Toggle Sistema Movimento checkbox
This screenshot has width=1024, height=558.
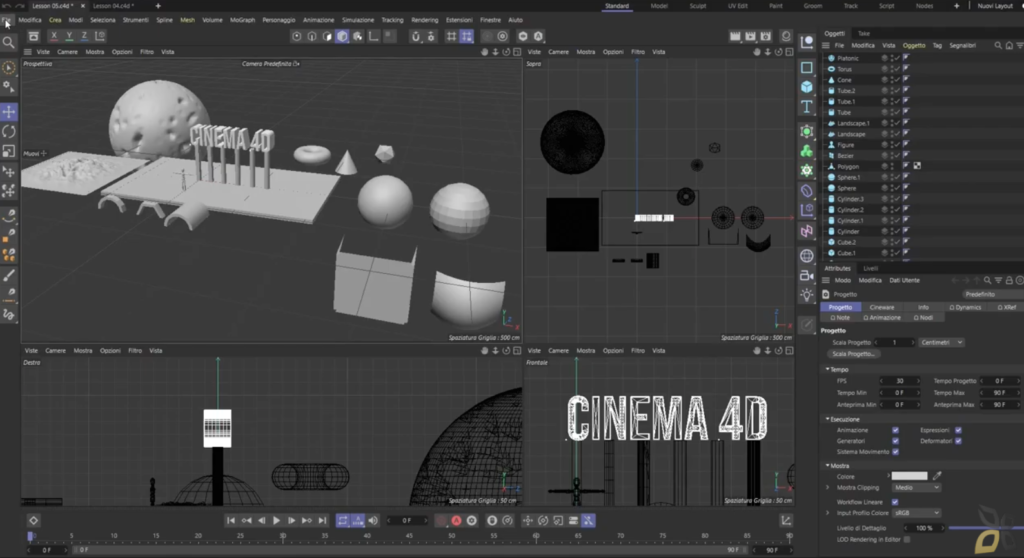pos(895,451)
